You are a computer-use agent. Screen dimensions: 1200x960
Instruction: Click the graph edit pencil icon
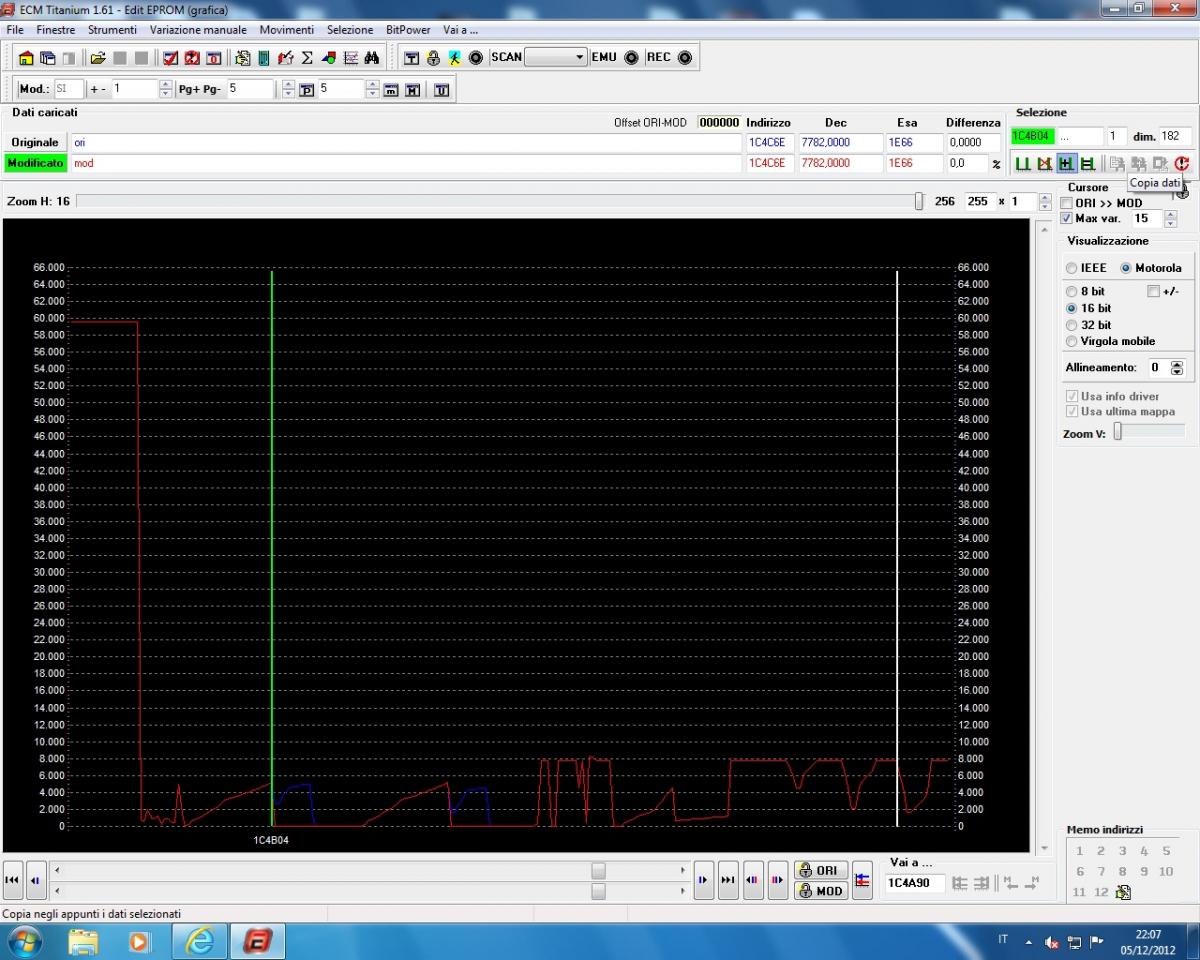286,58
